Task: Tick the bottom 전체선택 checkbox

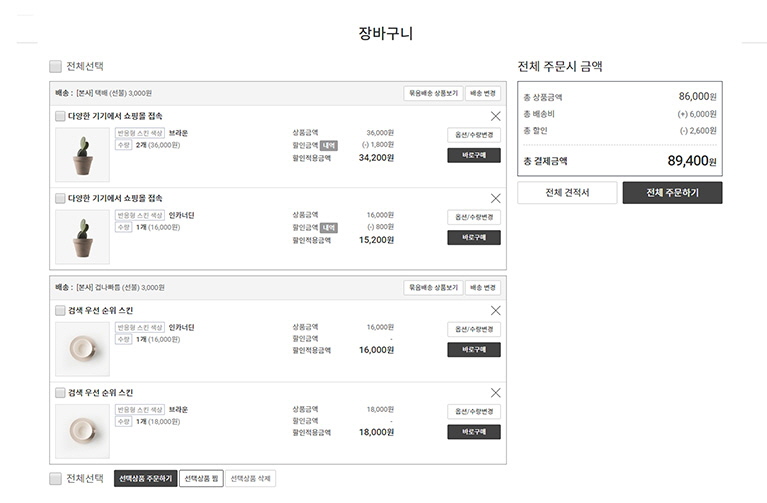Action: tap(55, 478)
